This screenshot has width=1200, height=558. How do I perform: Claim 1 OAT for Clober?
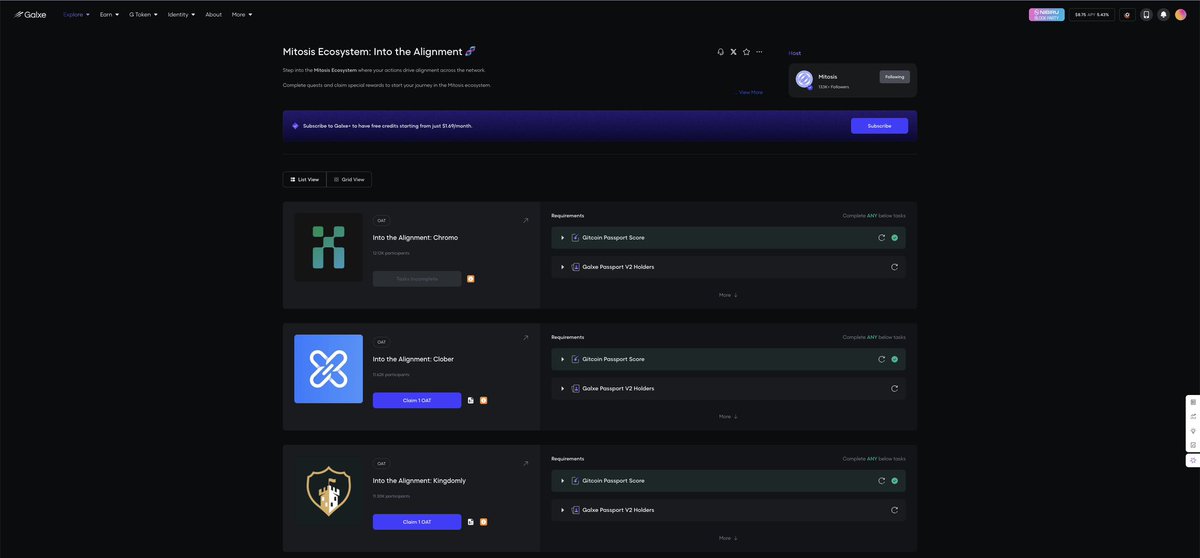(x=417, y=400)
